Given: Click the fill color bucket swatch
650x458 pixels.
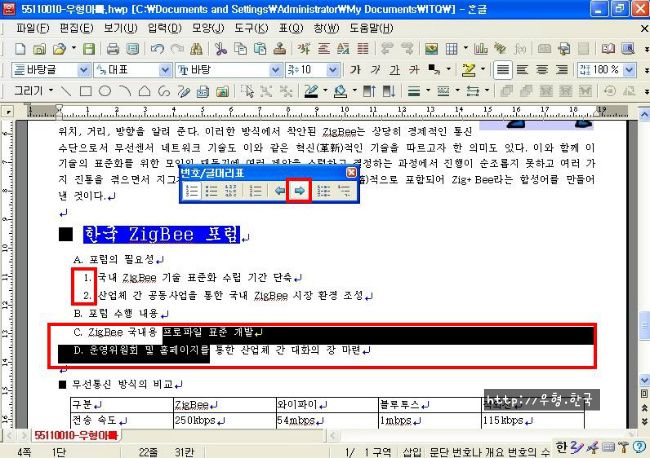Looking at the screenshot, I should coord(340,91).
